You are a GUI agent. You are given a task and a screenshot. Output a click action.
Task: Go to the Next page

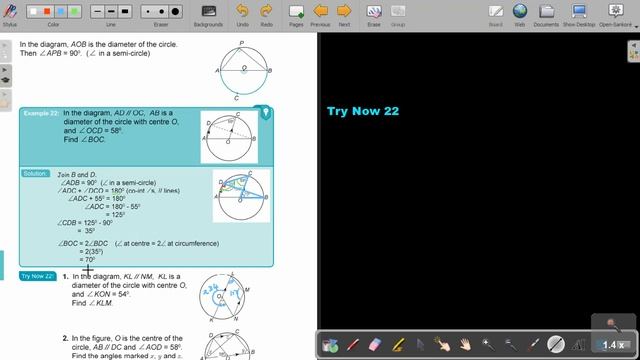[344, 15]
